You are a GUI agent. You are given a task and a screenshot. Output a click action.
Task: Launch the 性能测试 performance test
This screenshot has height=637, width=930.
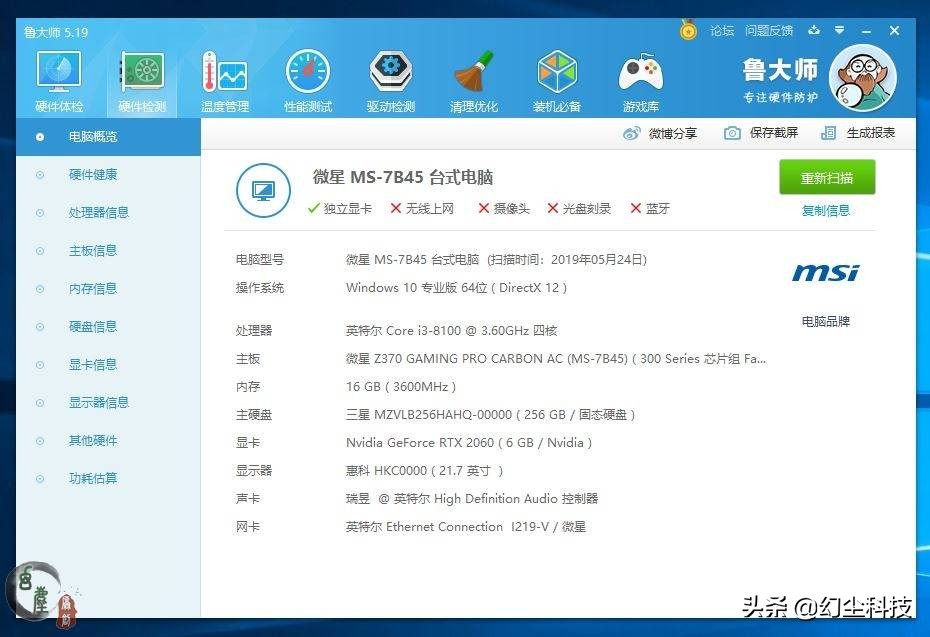point(307,78)
